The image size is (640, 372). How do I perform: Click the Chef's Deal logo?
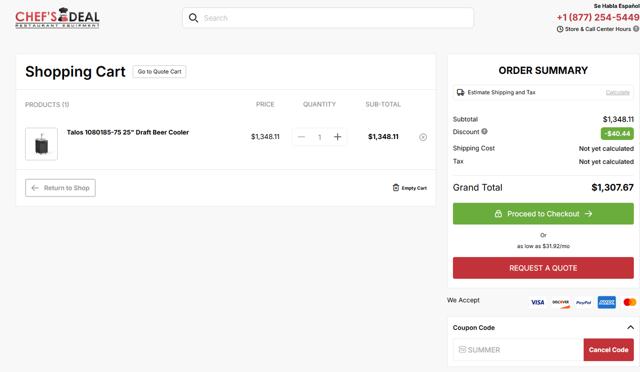pos(57,18)
